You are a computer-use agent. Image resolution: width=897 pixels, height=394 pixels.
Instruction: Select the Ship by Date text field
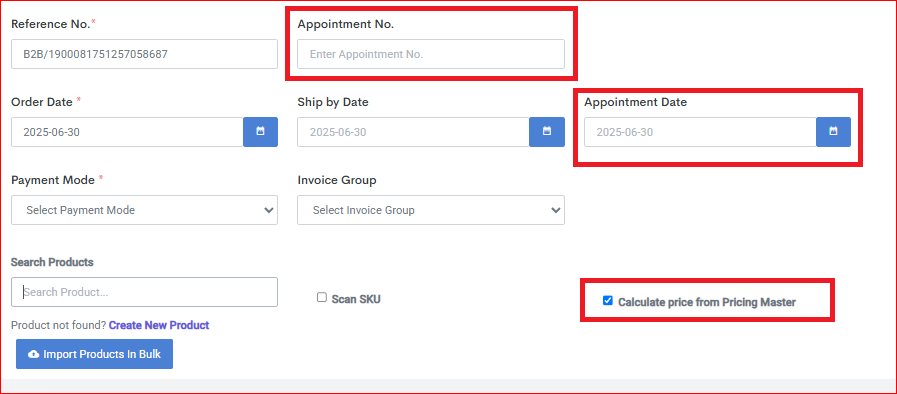413,132
